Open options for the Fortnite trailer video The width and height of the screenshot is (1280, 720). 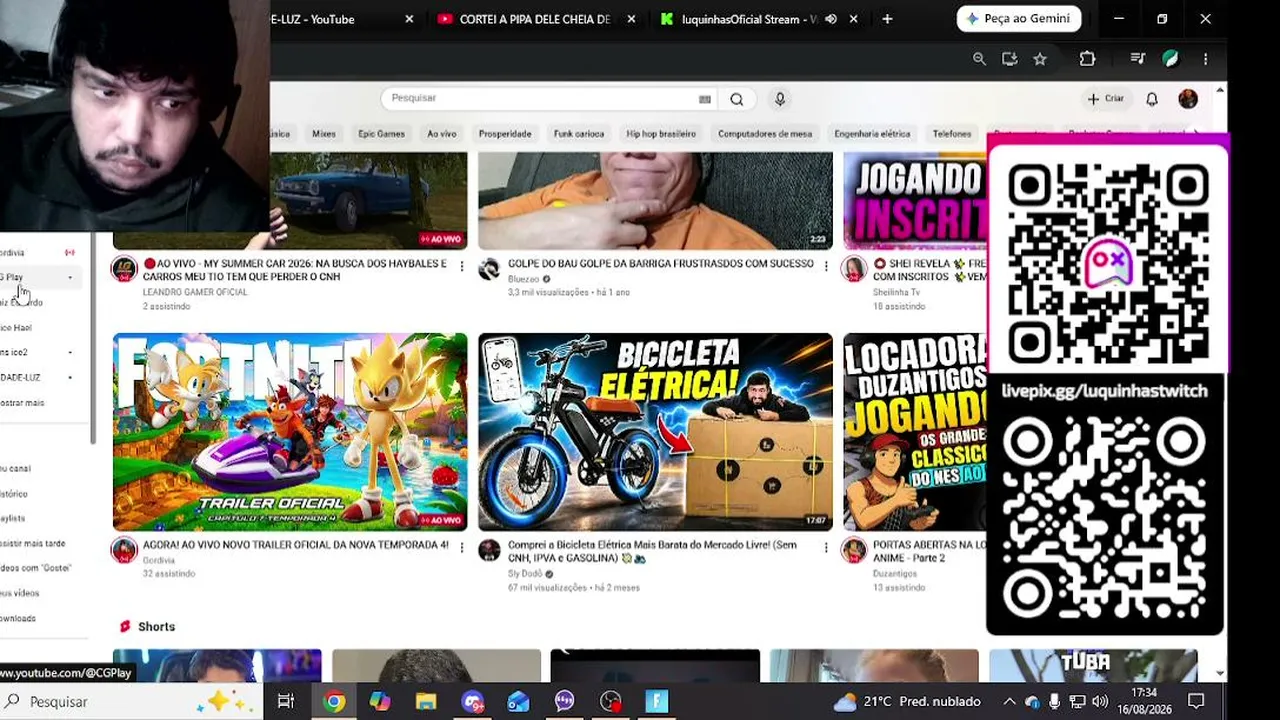(x=461, y=547)
